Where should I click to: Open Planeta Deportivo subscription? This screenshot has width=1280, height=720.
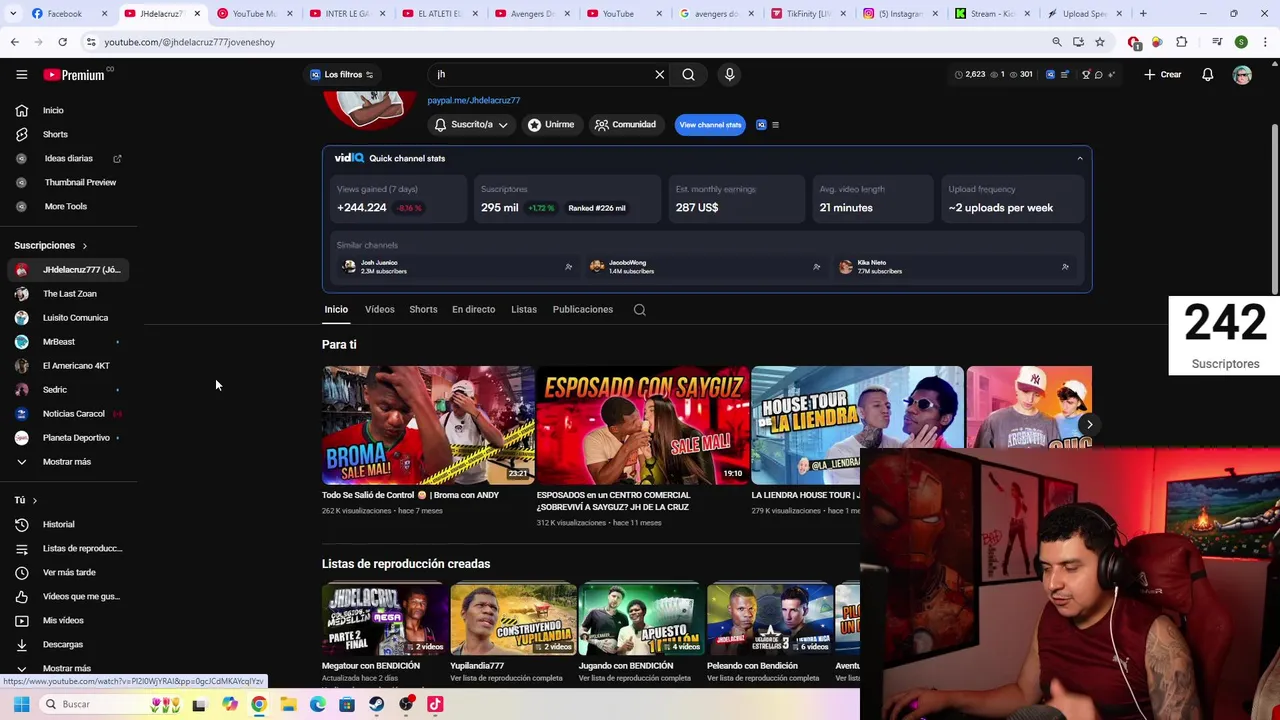[70, 437]
